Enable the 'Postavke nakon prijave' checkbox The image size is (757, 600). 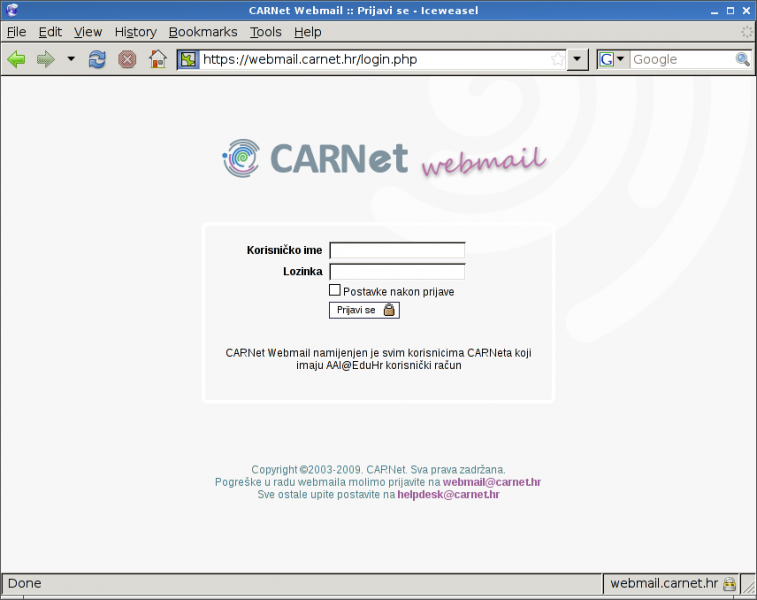(335, 290)
